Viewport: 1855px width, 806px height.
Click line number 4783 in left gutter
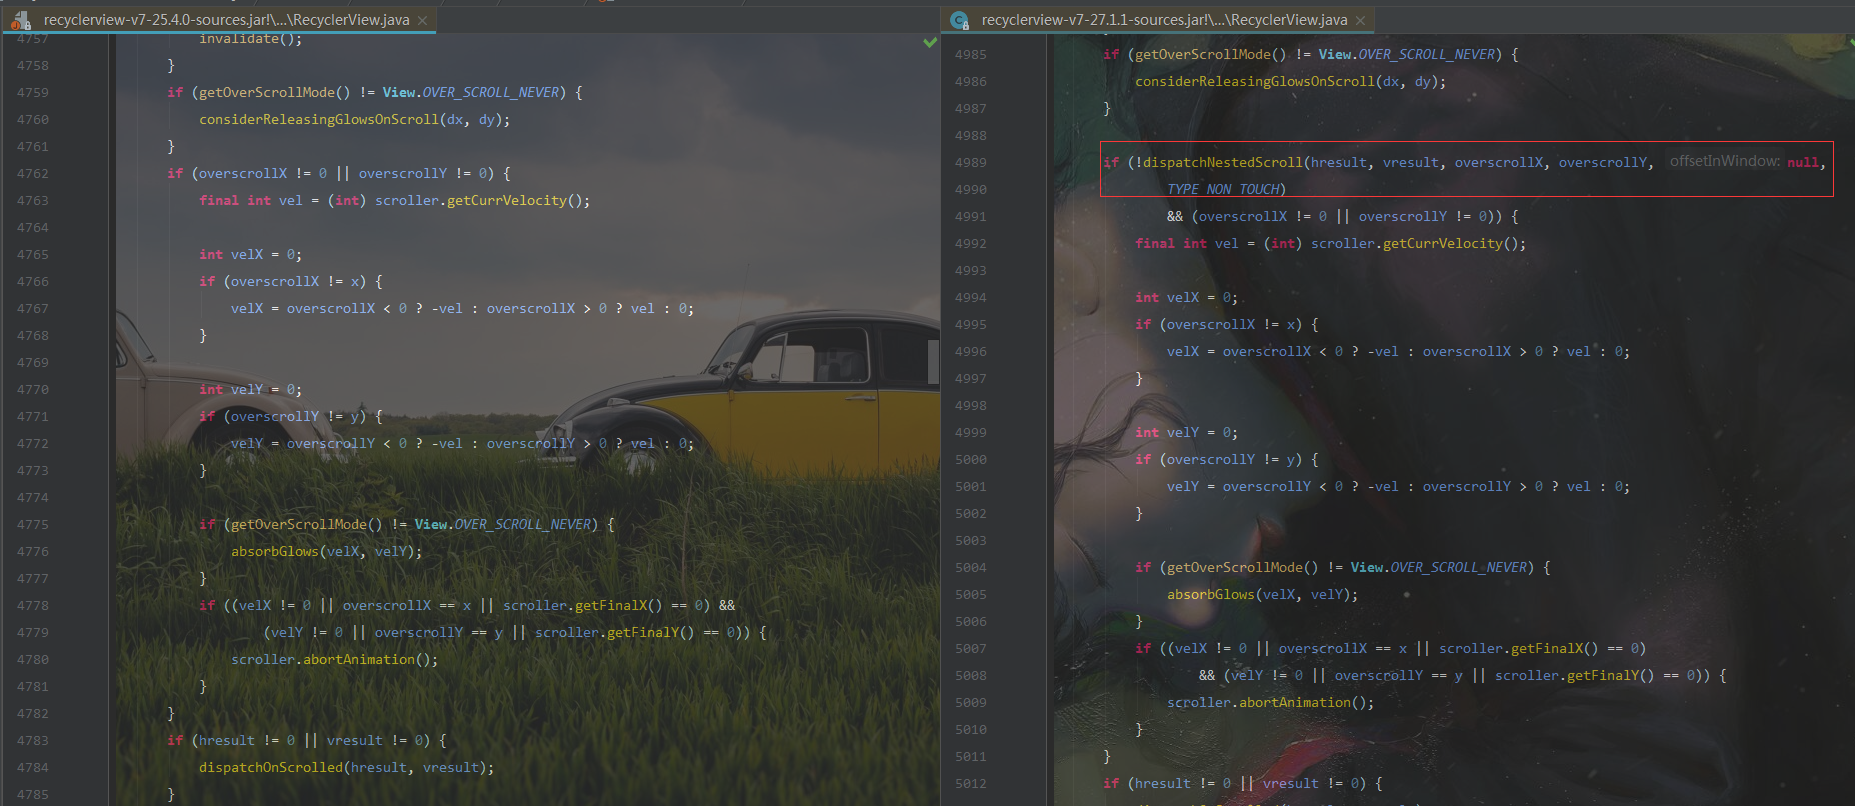(33, 740)
